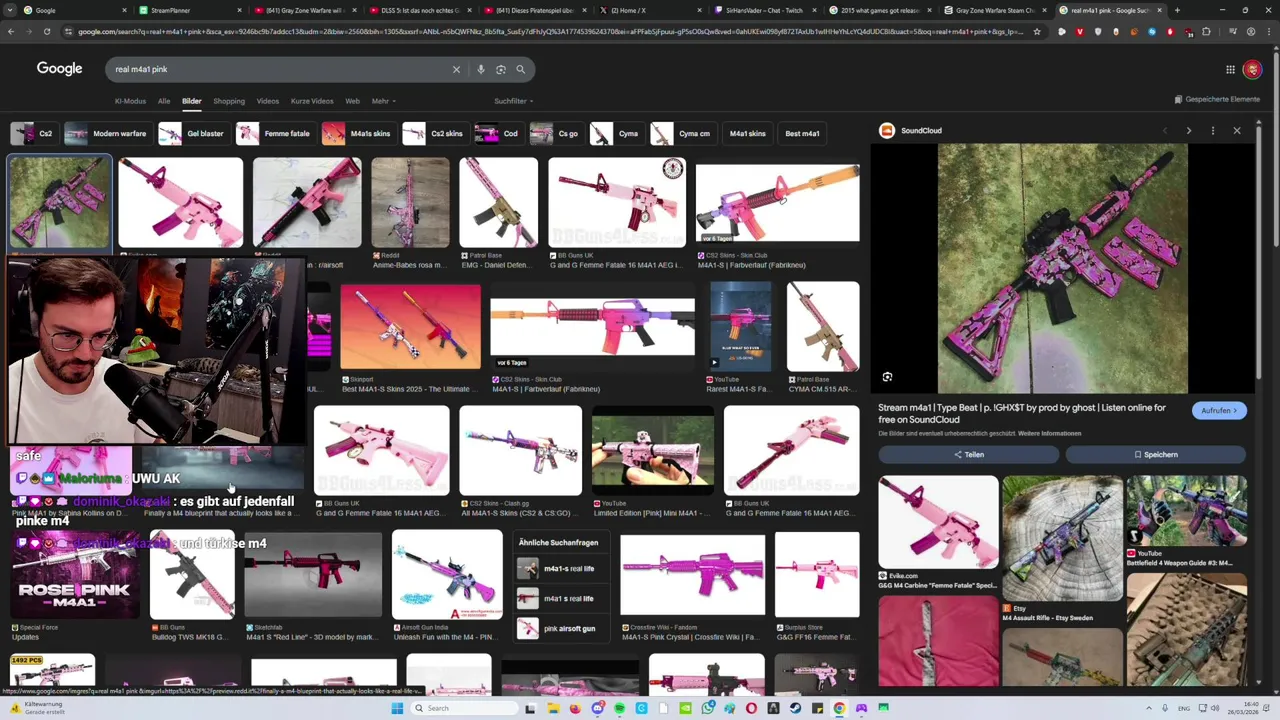Select the Cod filter chip
1280x720 pixels.
pyautogui.click(x=498, y=133)
